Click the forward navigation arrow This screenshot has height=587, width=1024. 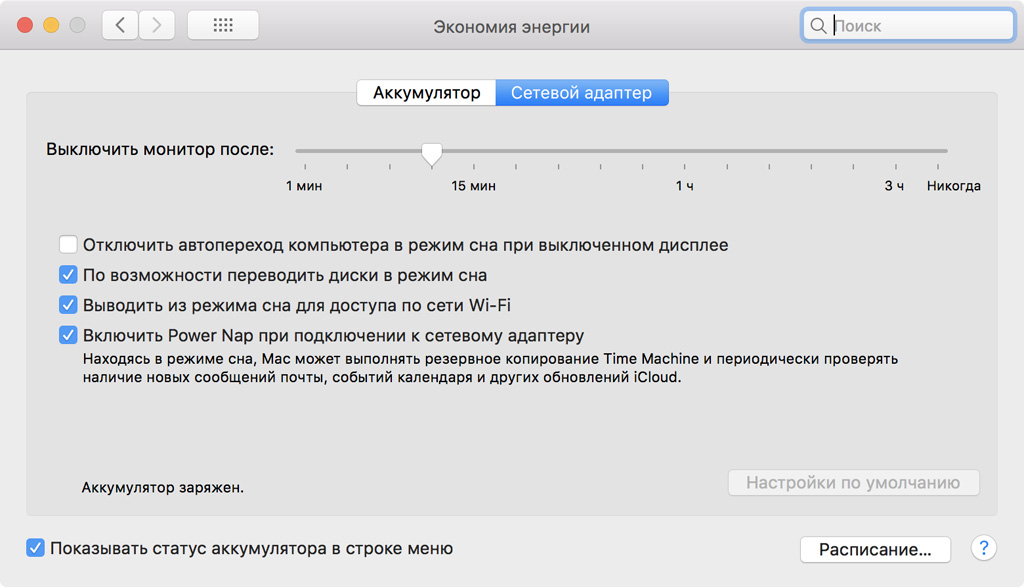[x=156, y=26]
